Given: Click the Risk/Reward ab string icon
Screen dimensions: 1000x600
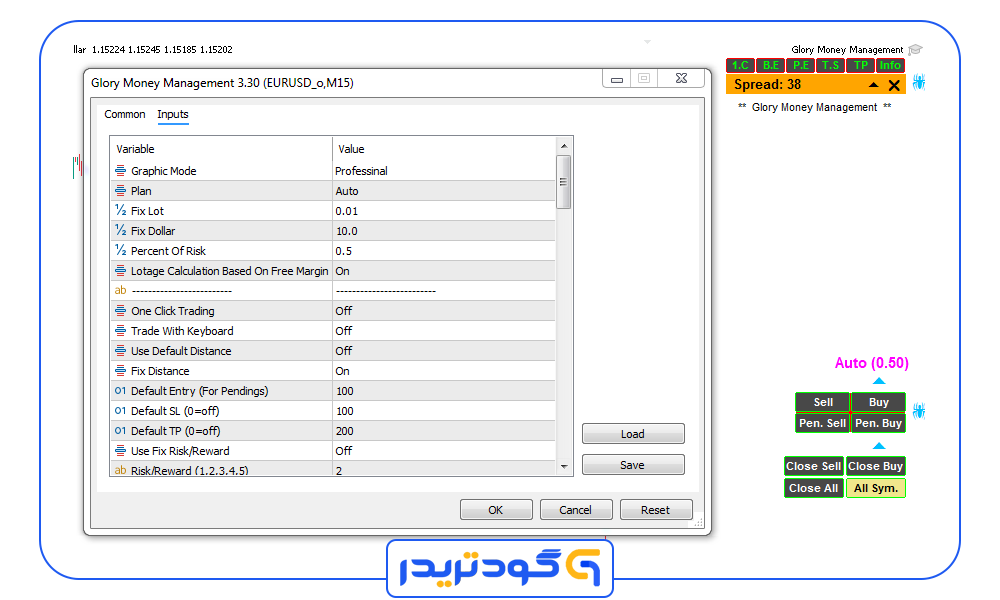Looking at the screenshot, I should pos(121,471).
